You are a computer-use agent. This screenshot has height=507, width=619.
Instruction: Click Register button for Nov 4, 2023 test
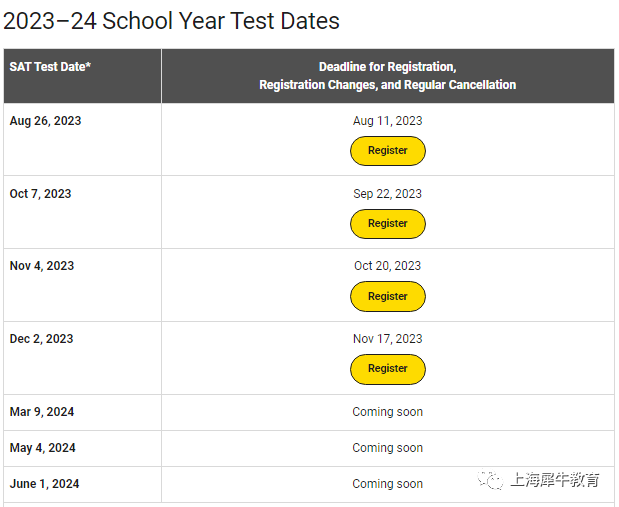click(388, 297)
